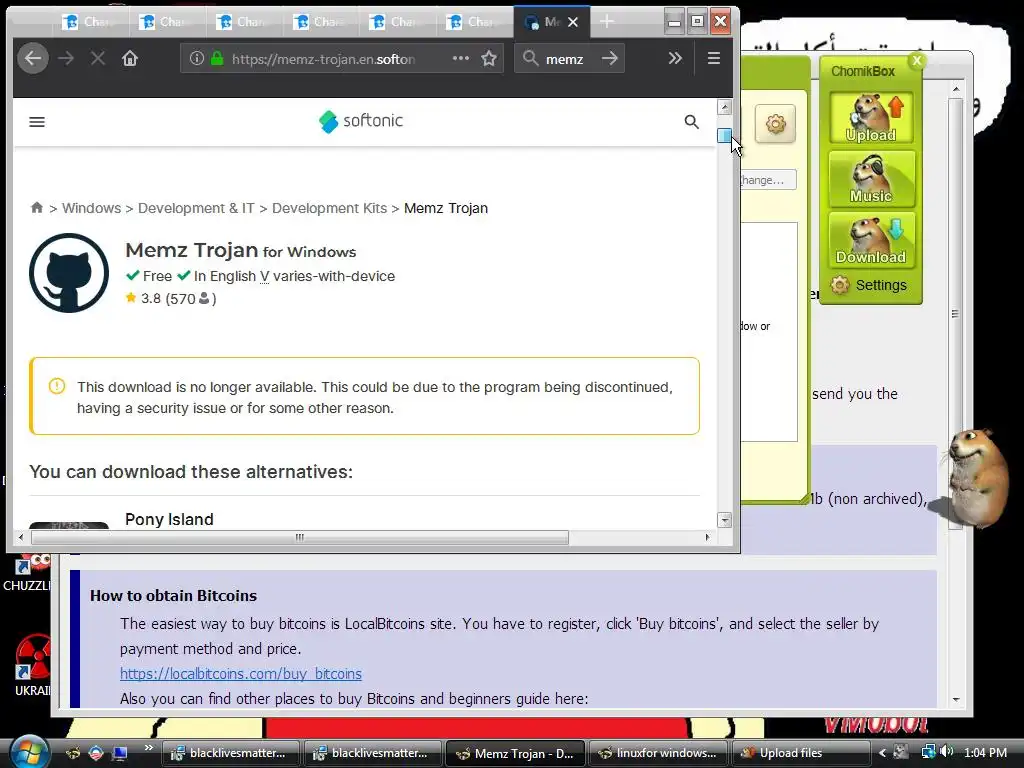Open the Windows Start orb
The width and height of the screenshot is (1024, 768).
(x=30, y=752)
